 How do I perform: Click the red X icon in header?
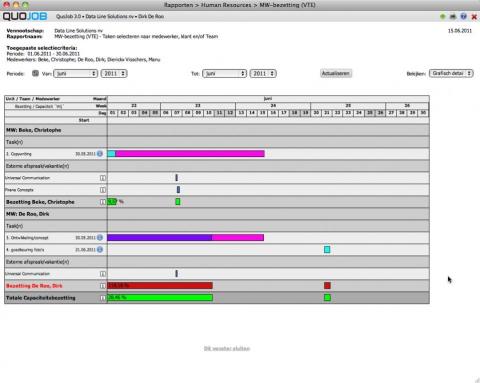474,17
